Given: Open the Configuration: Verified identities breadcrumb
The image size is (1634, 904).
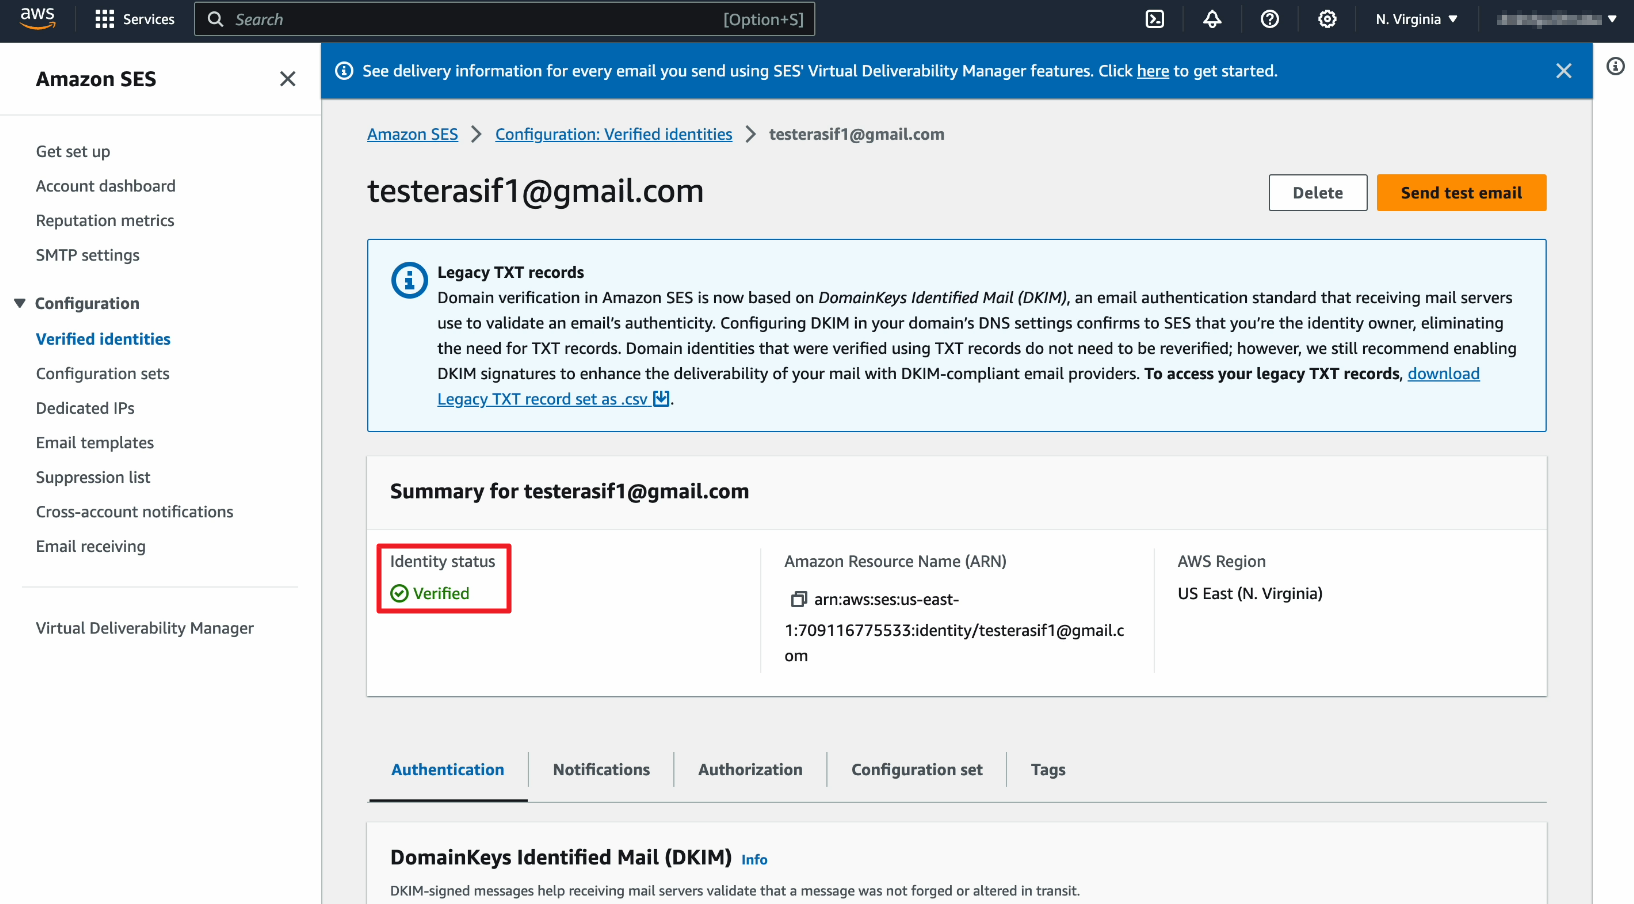Looking at the screenshot, I should point(614,134).
